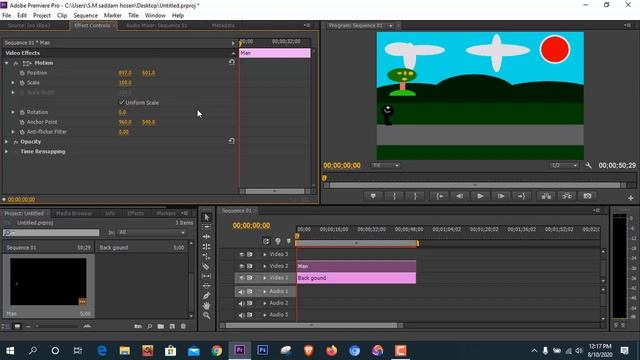This screenshot has width=640, height=360.
Task: Click the Extract button in Program monitor
Action: pyautogui.click(x=567, y=196)
